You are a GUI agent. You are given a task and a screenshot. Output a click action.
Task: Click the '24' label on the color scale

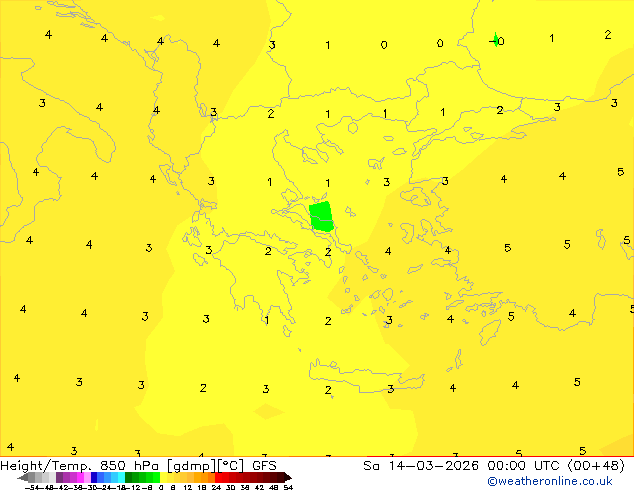tap(216, 487)
